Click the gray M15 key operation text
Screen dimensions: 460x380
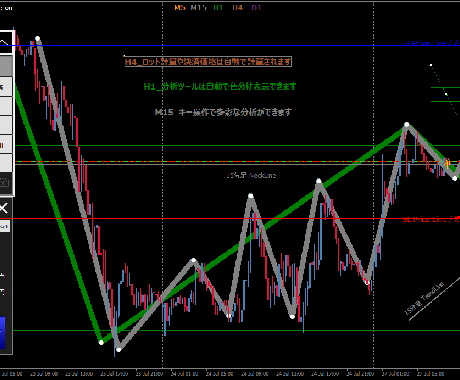[223, 112]
